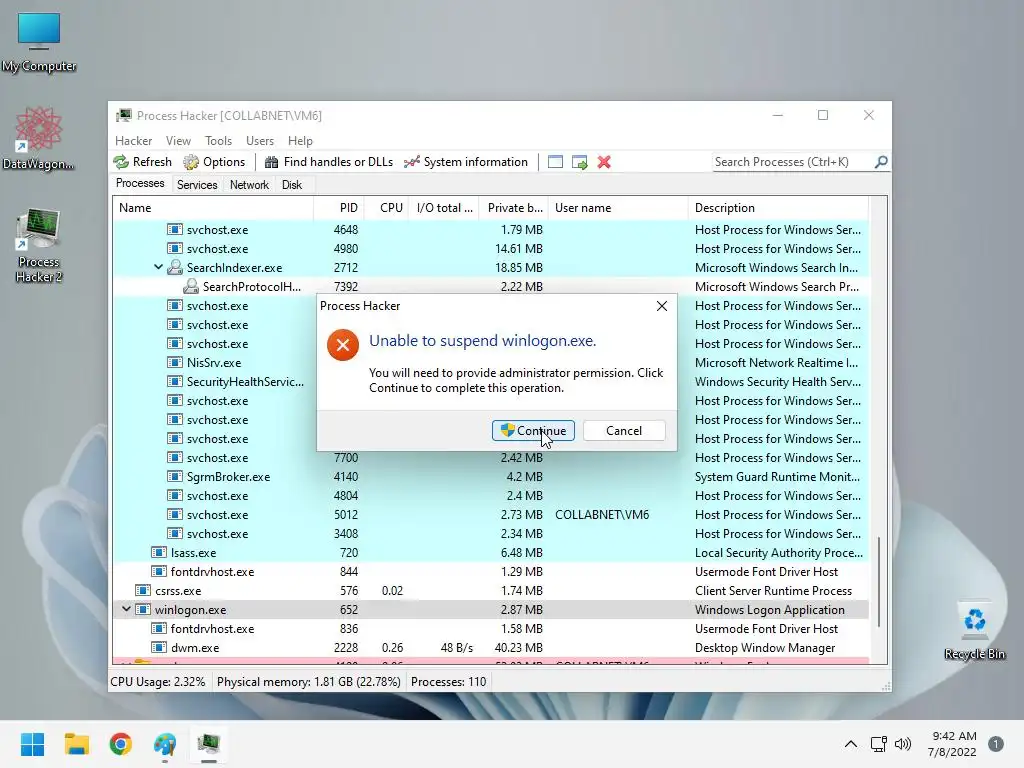
Task: Select the svchost.exe row PID 5012
Action: (491, 515)
